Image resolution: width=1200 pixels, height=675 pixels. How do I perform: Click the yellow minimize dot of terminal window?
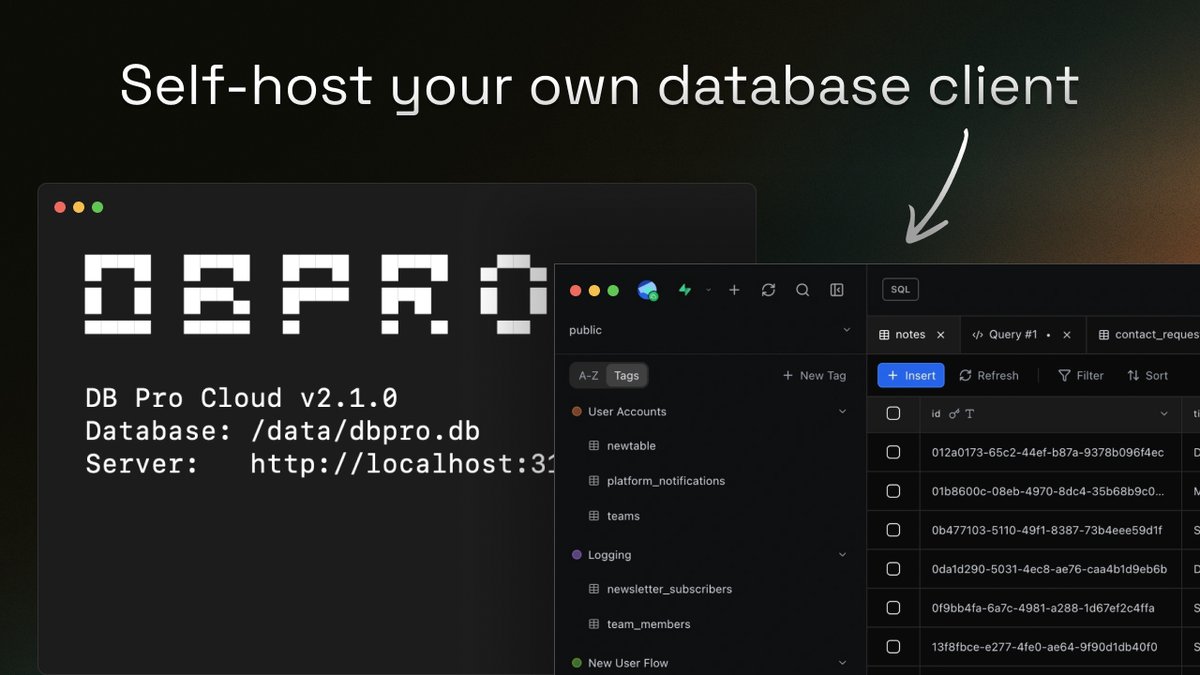[x=79, y=207]
